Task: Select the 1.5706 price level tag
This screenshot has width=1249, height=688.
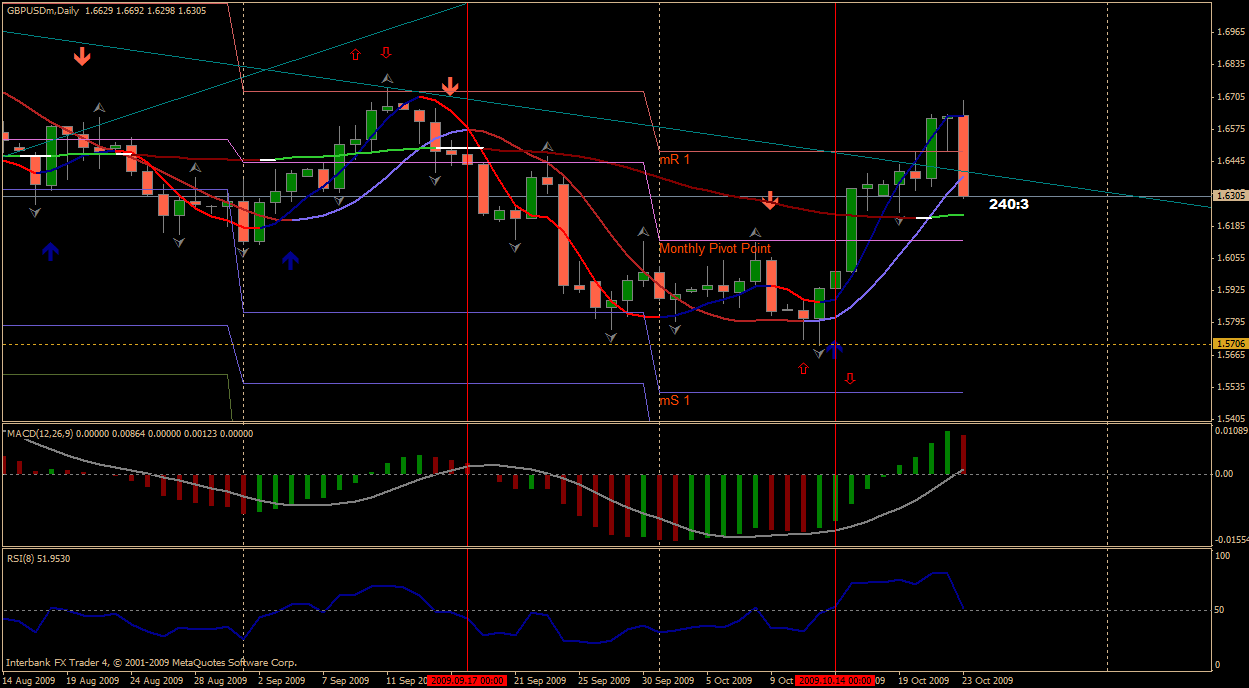Action: (x=1229, y=344)
